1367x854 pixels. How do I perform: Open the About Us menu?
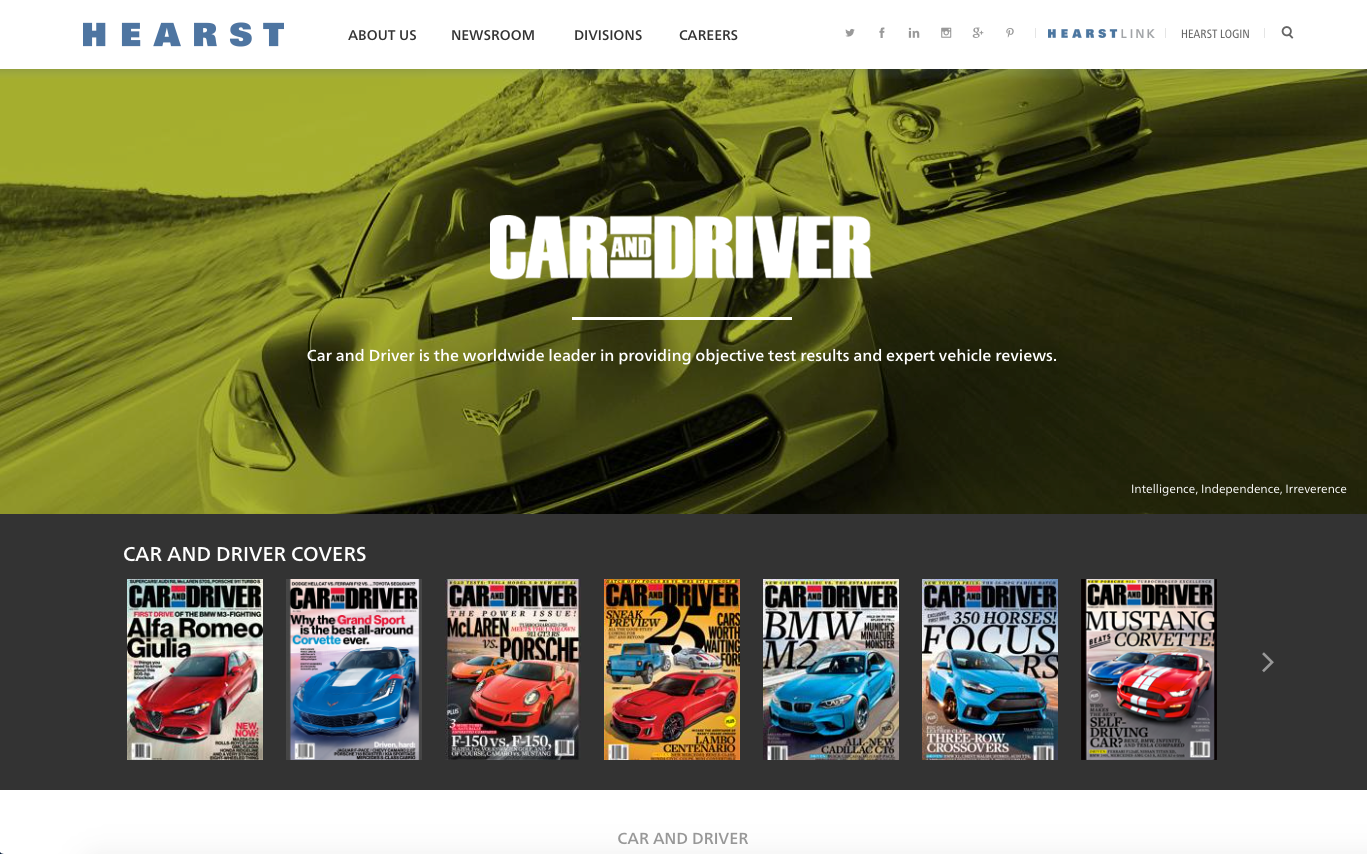coord(382,35)
